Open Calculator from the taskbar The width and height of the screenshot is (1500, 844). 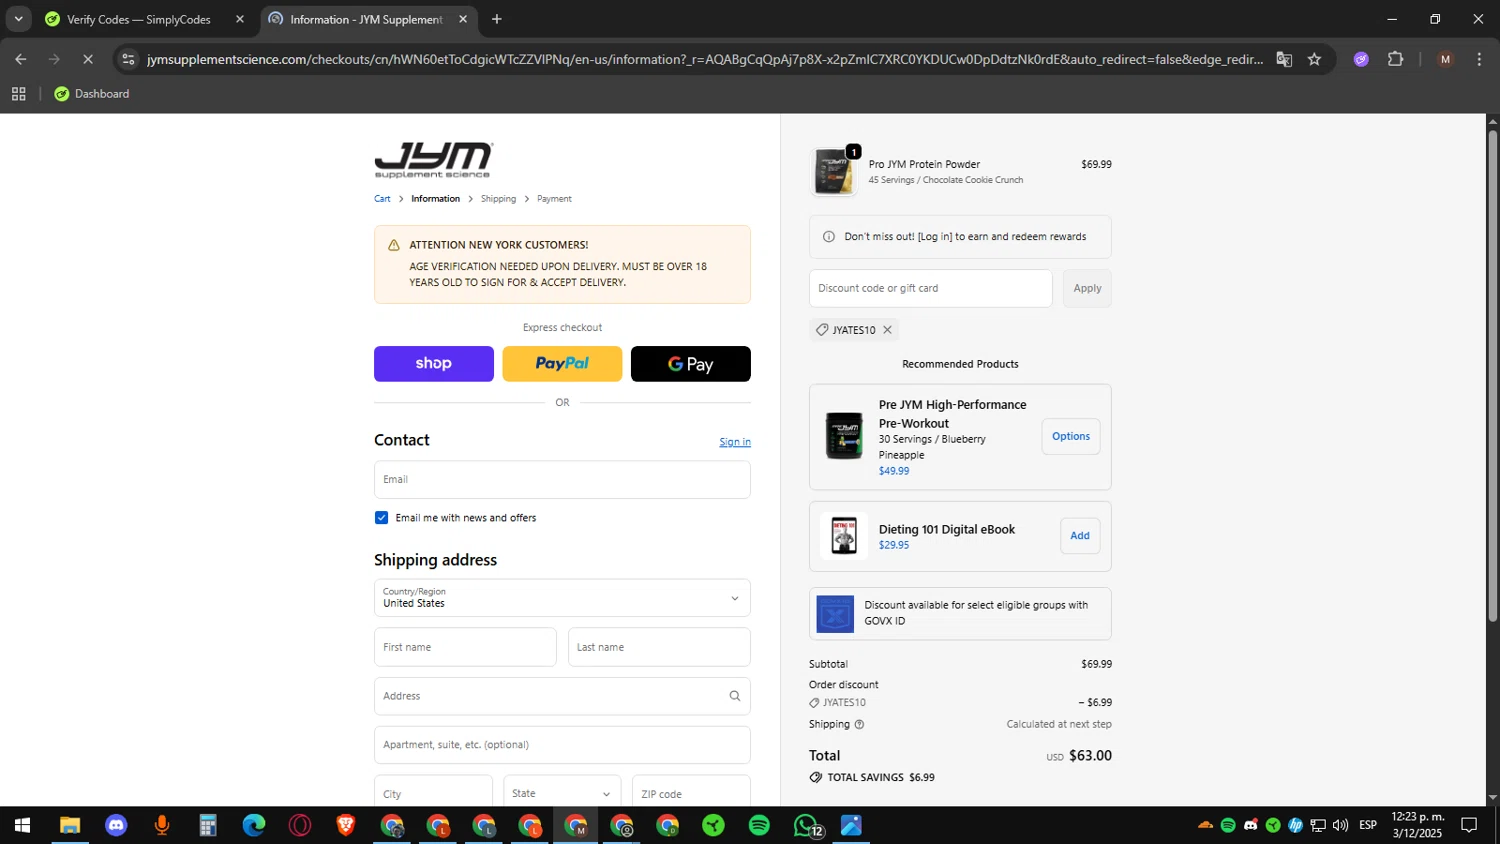[x=208, y=826]
